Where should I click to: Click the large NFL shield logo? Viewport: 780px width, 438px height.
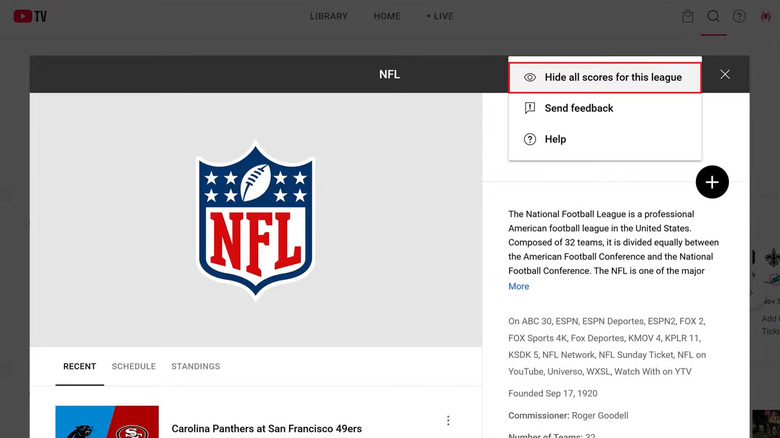(256, 220)
